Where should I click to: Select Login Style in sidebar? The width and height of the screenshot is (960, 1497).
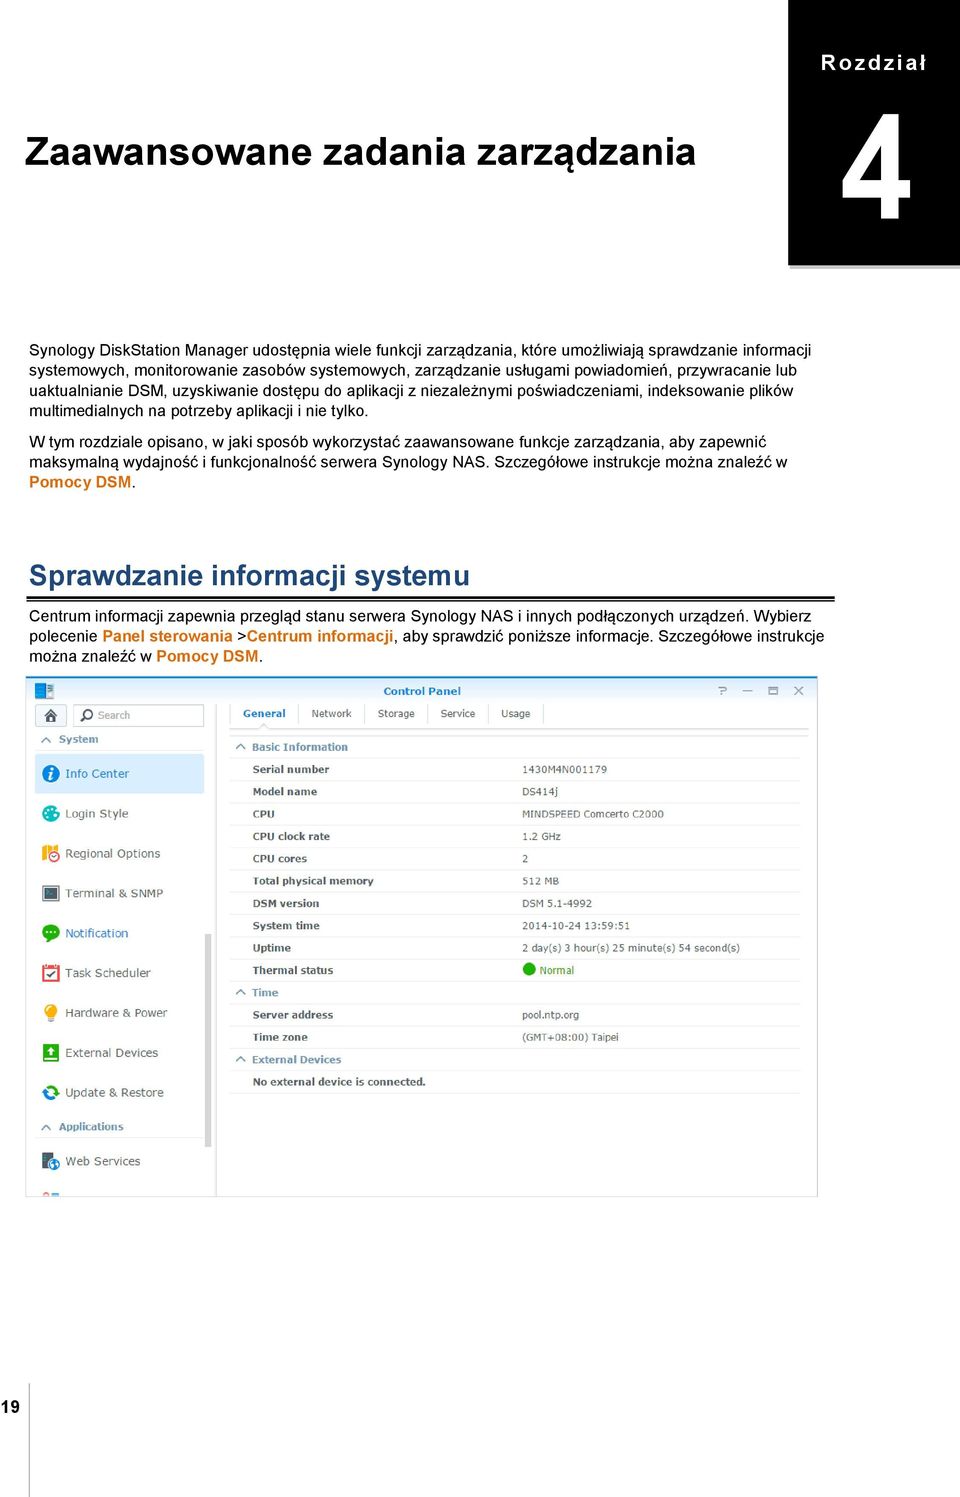coord(97,814)
